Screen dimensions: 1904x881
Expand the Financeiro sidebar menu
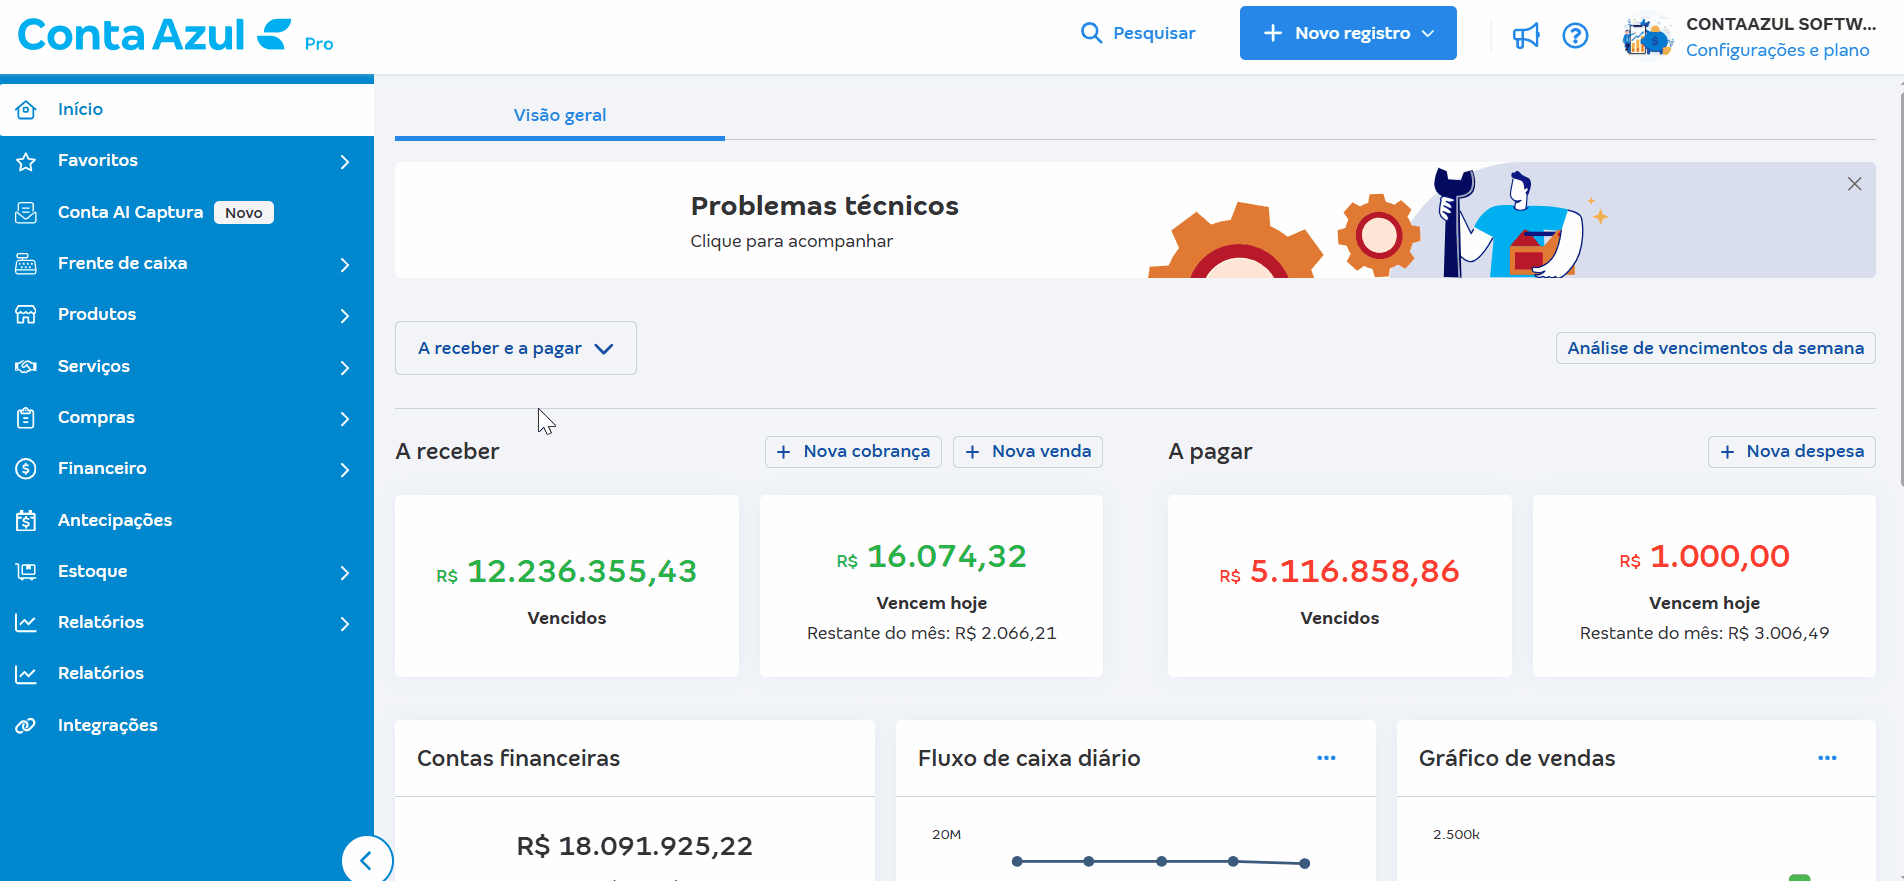click(344, 469)
